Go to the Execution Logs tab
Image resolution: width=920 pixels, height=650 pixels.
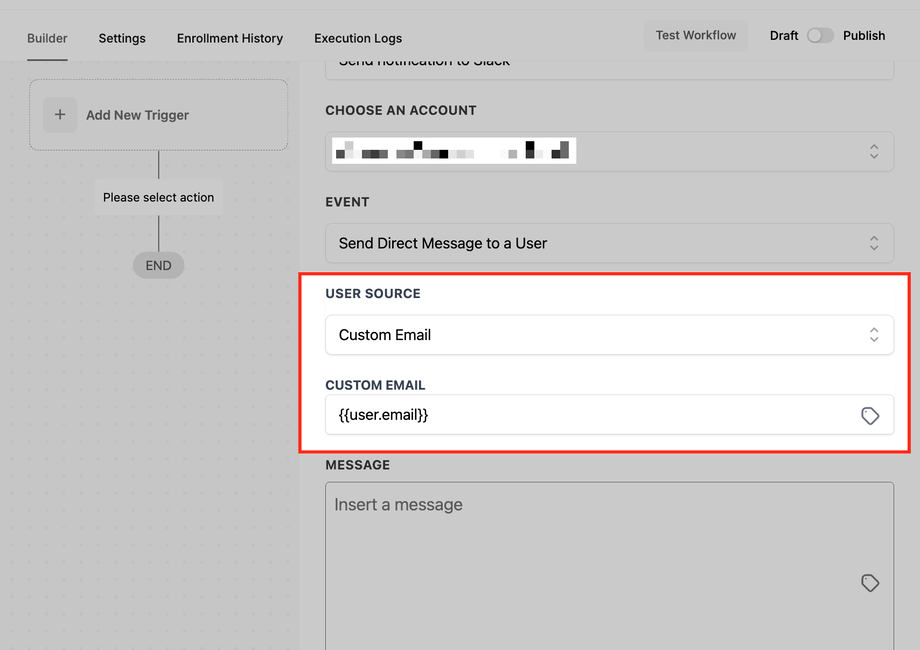click(358, 38)
